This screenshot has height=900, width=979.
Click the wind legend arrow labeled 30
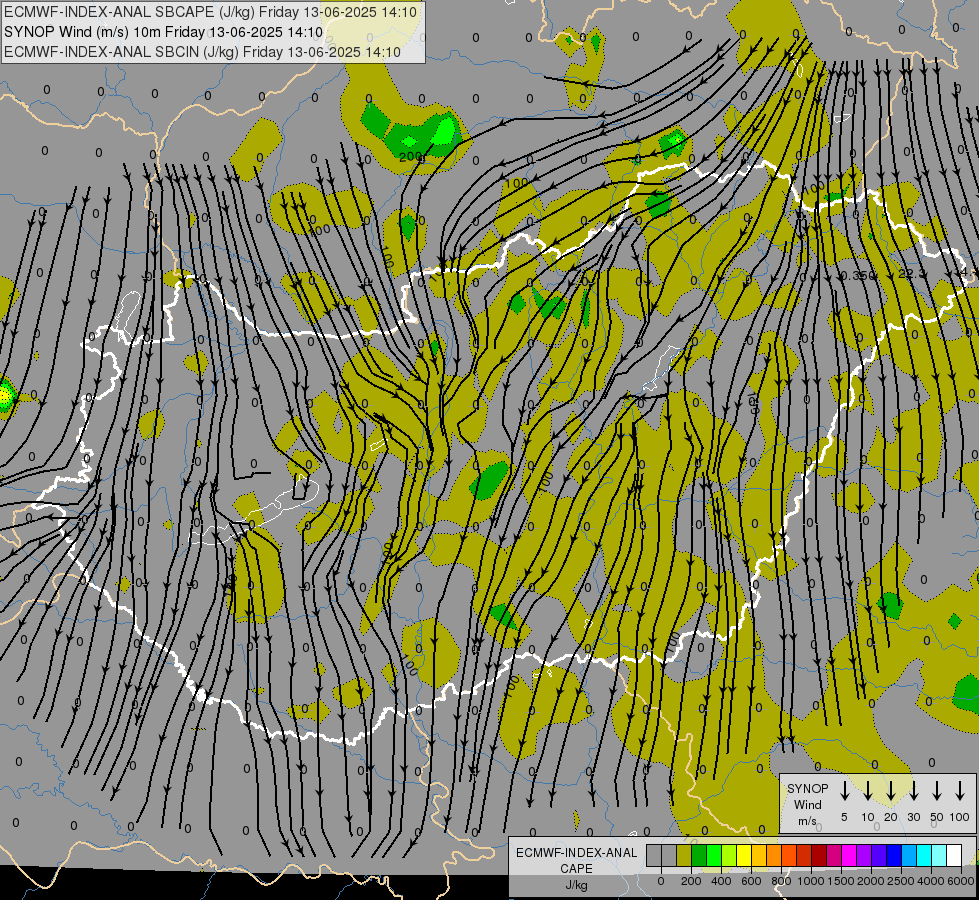click(913, 791)
